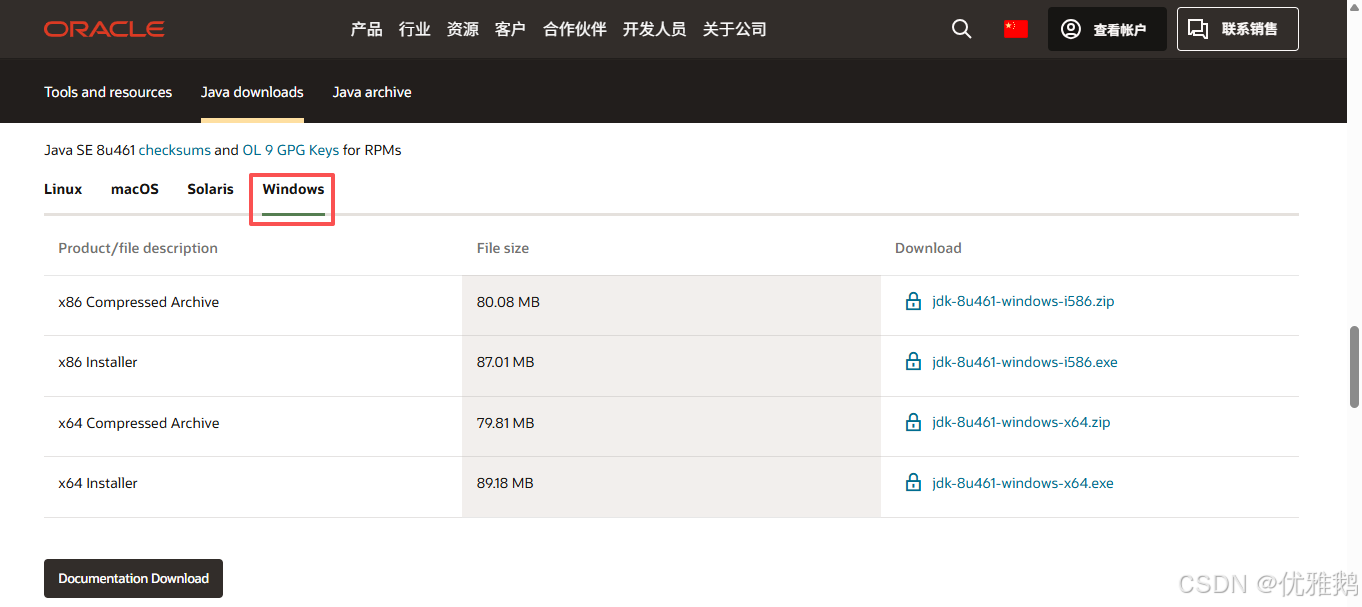
Task: Select the Windows platform tab
Action: pyautogui.click(x=293, y=189)
